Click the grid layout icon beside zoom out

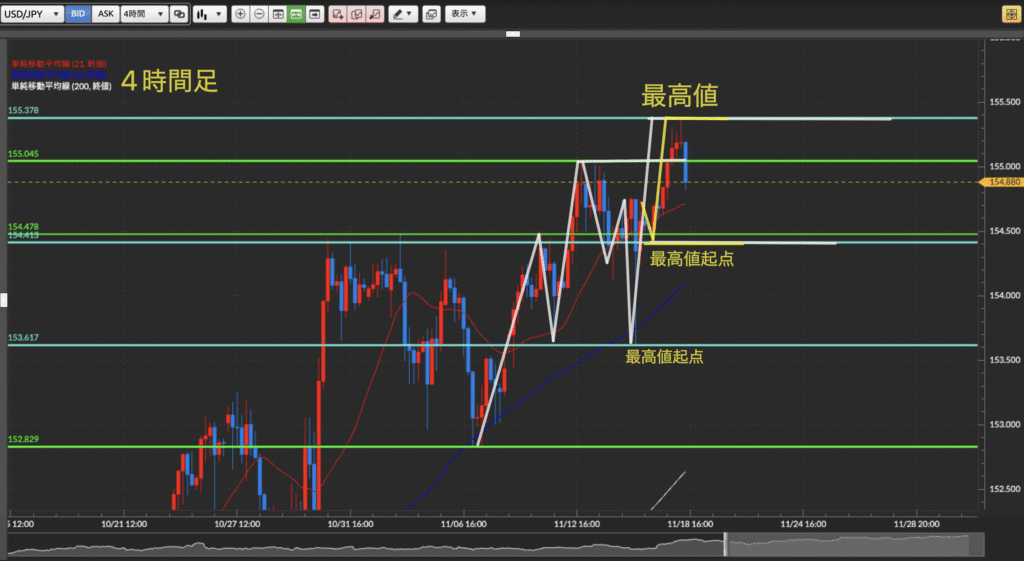tap(277, 15)
